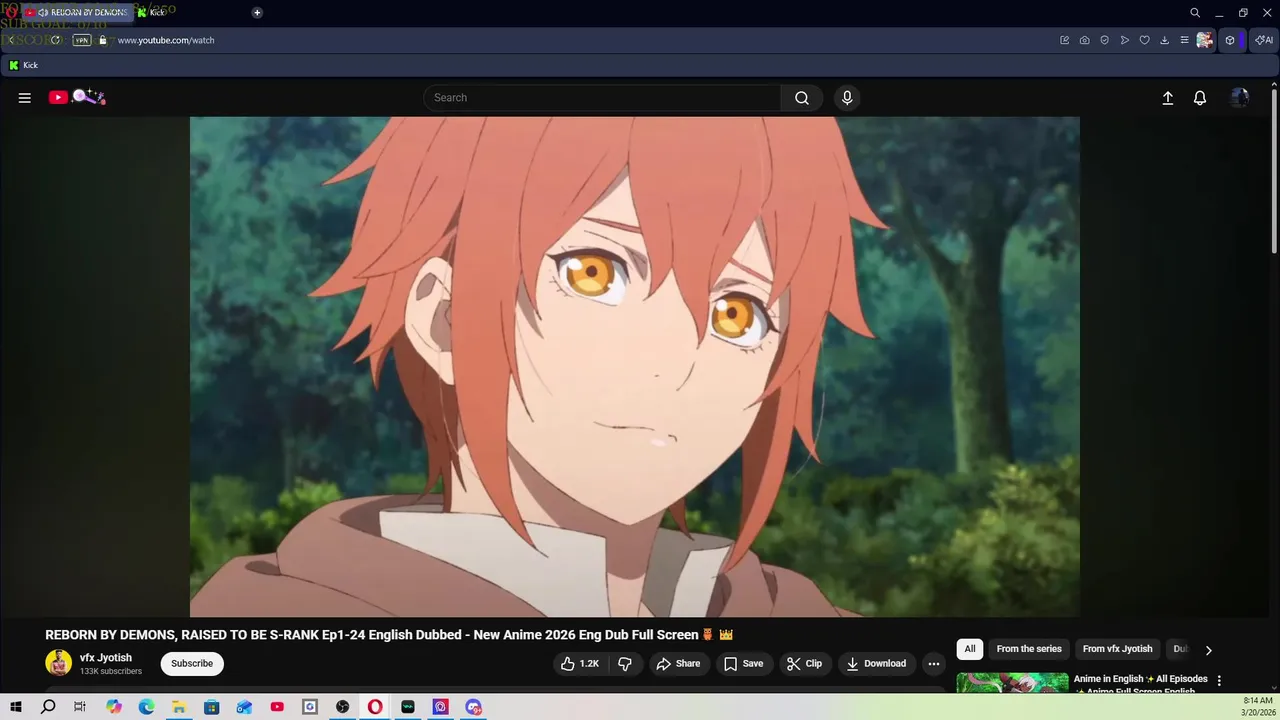
Task: Dislike the video with thumbs down
Action: click(x=625, y=664)
